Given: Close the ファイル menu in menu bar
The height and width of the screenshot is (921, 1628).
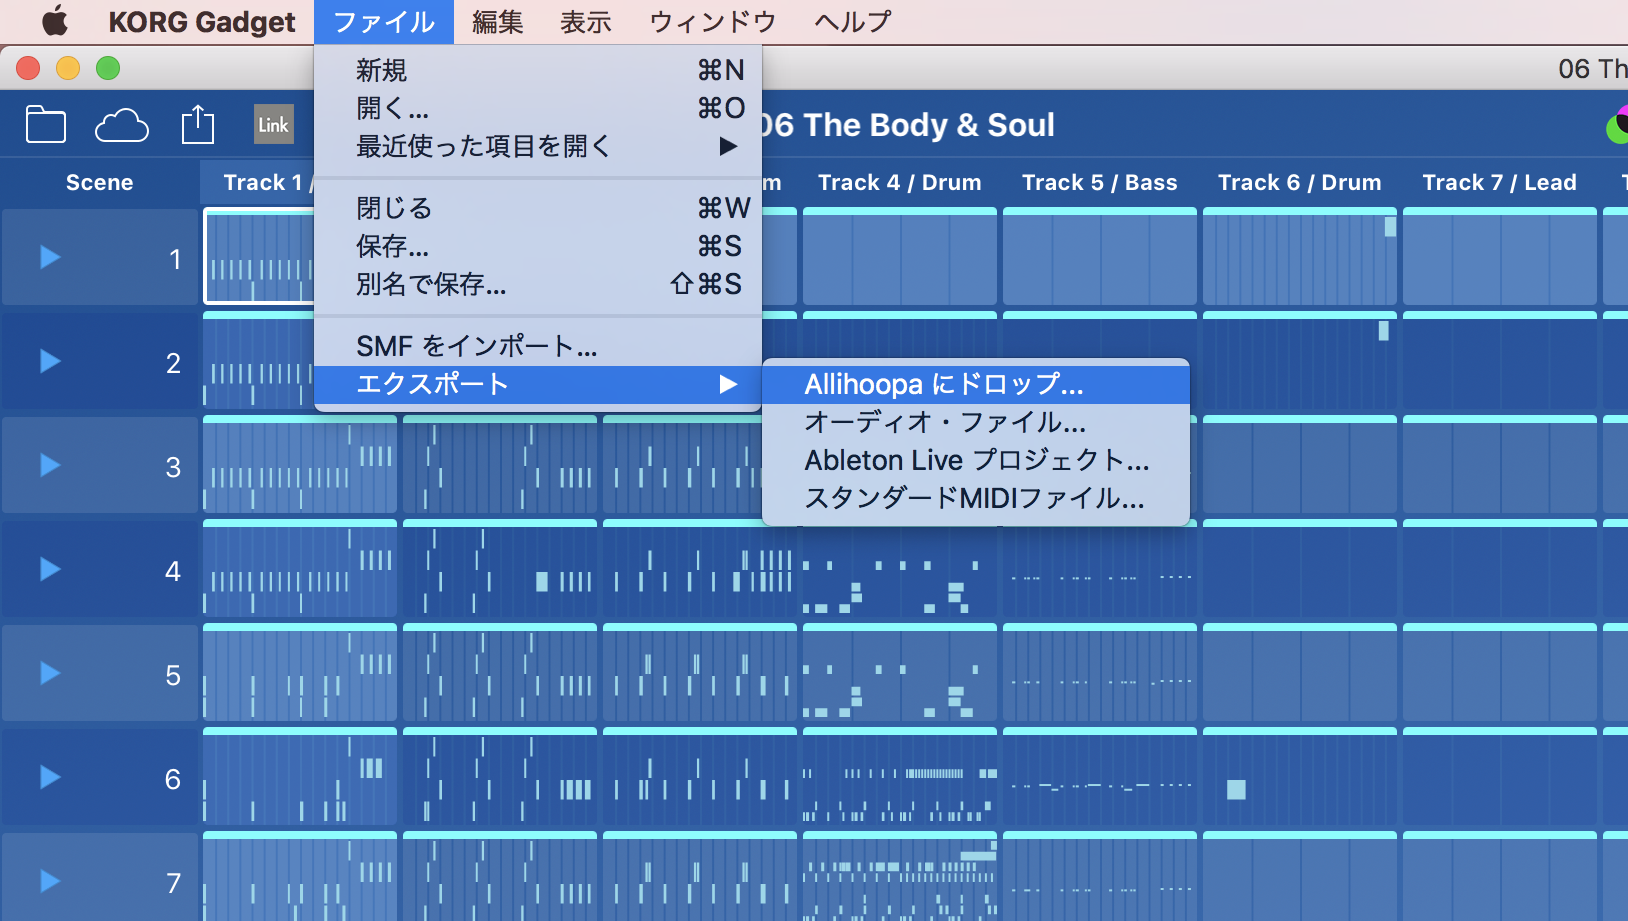Looking at the screenshot, I should (x=384, y=21).
